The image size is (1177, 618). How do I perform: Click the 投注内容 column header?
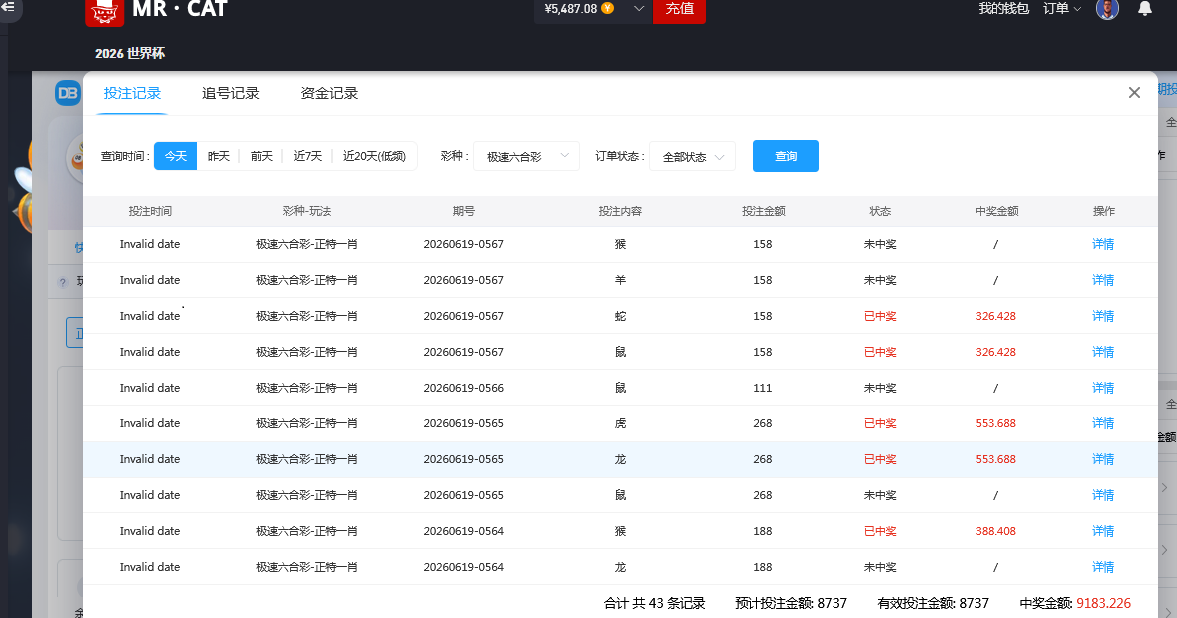(x=620, y=211)
